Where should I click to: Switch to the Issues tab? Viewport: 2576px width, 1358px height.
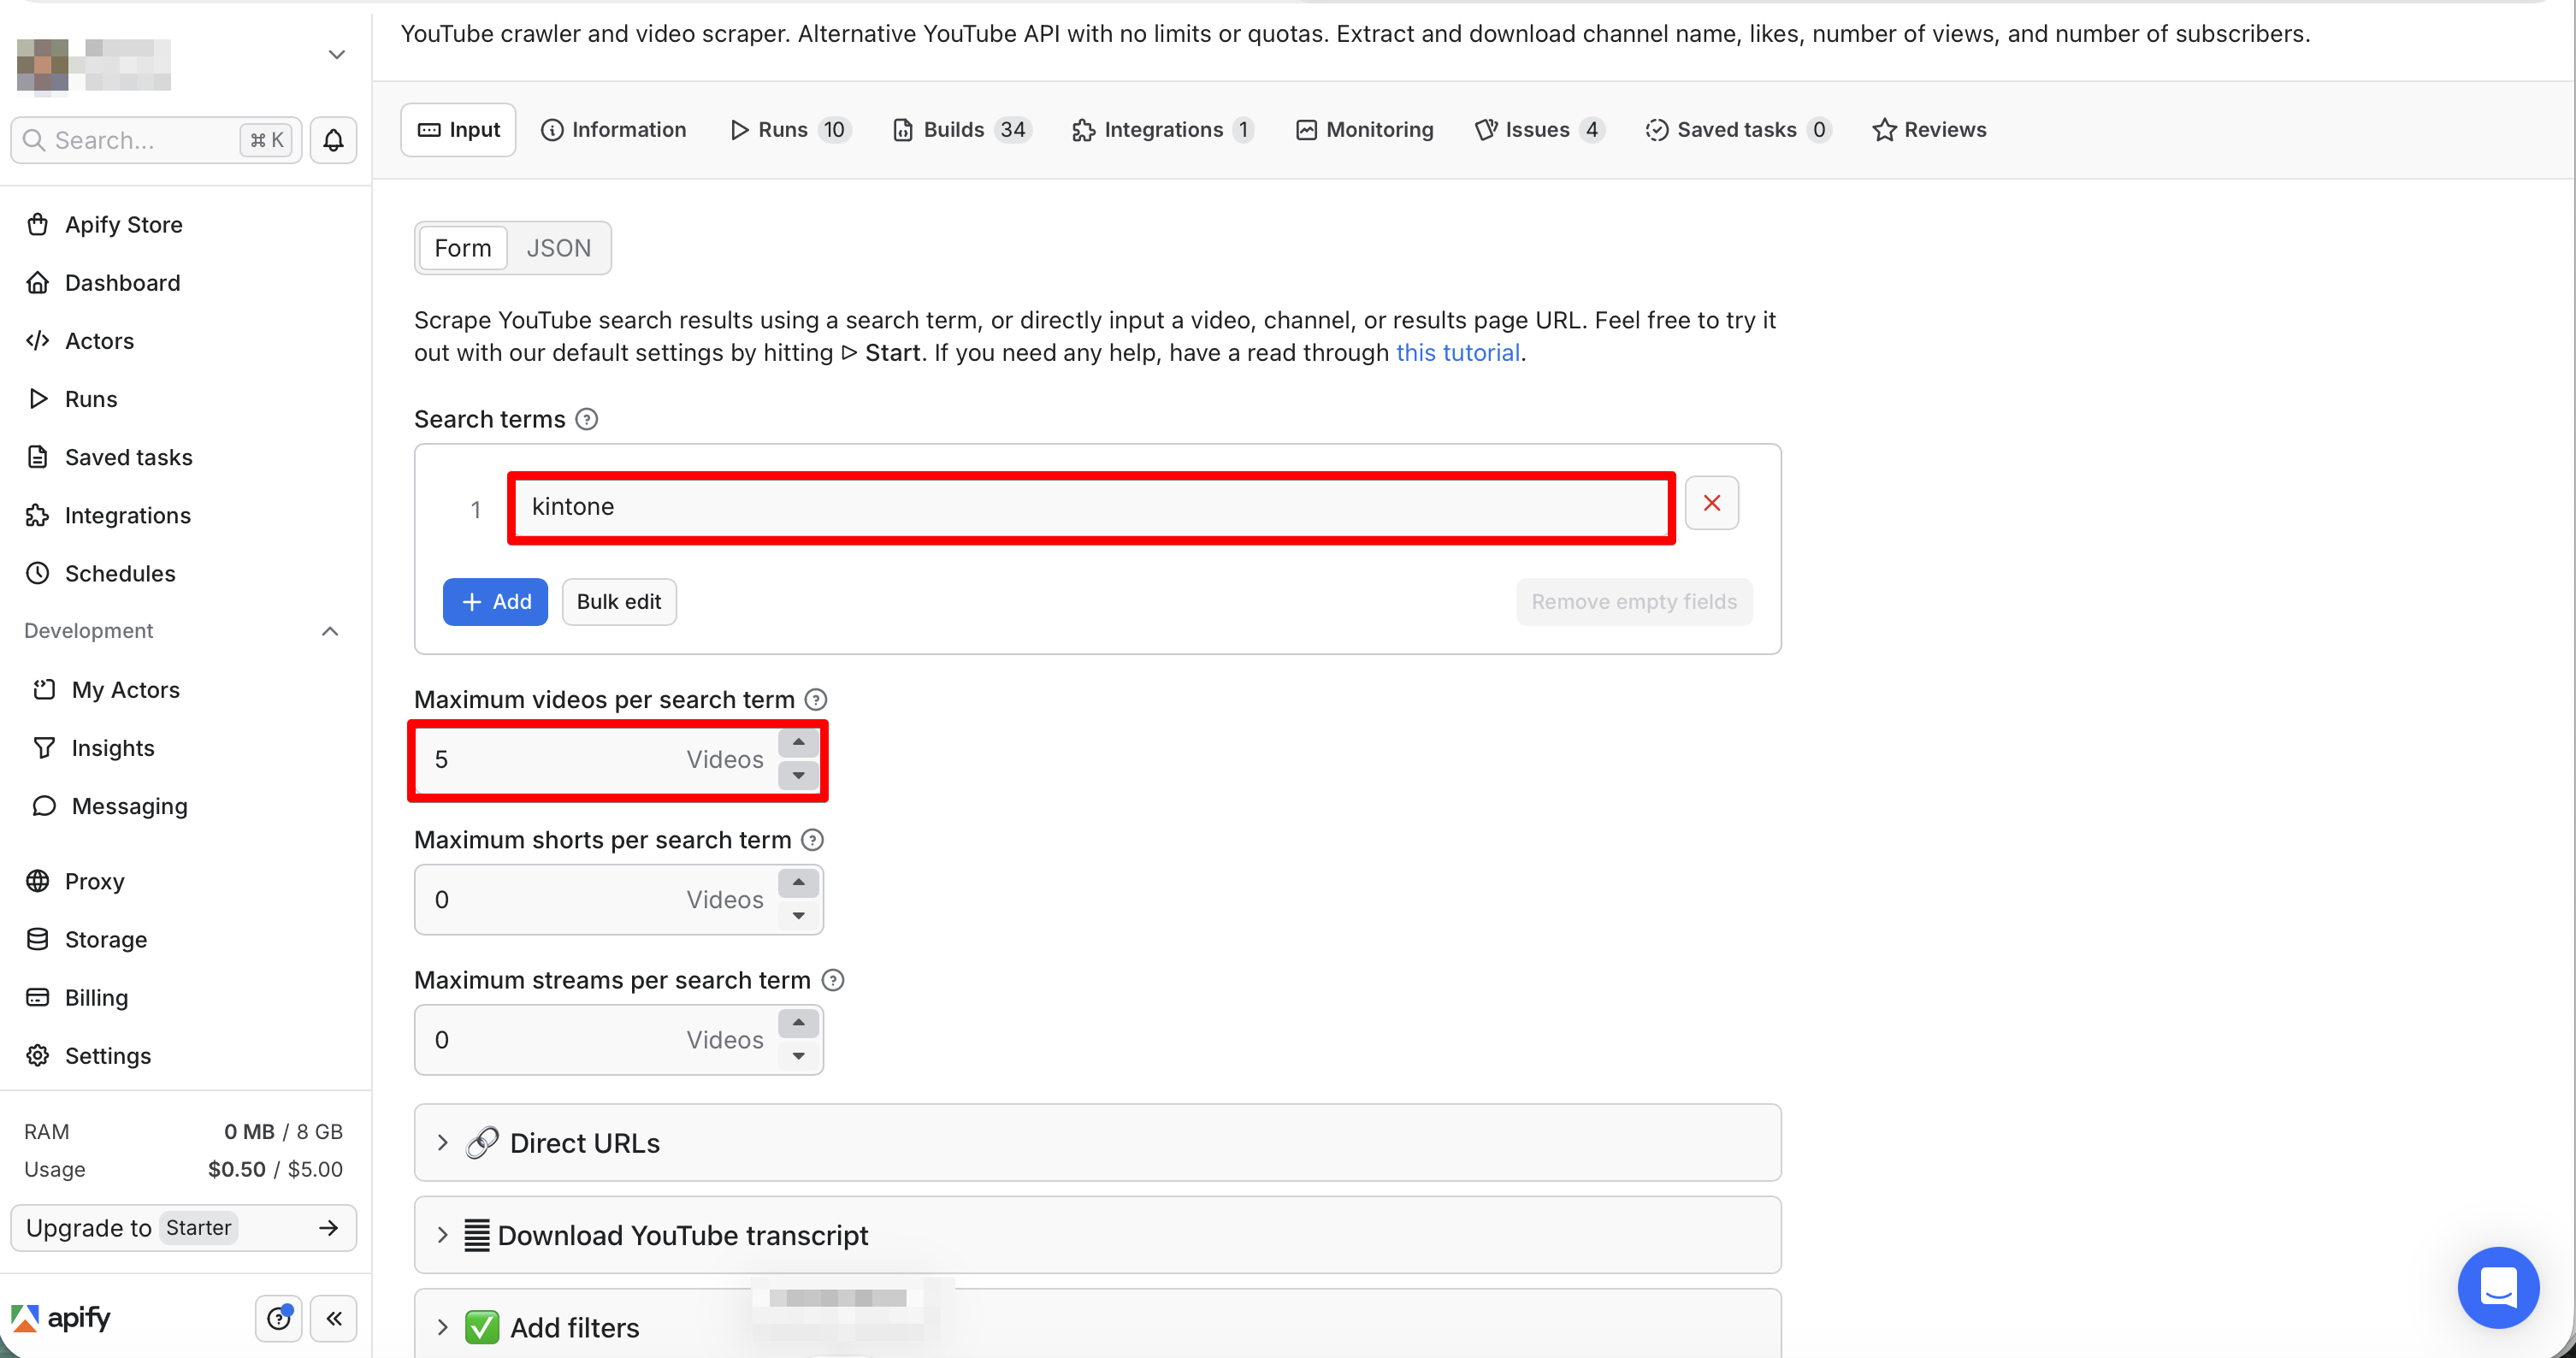(x=1540, y=130)
